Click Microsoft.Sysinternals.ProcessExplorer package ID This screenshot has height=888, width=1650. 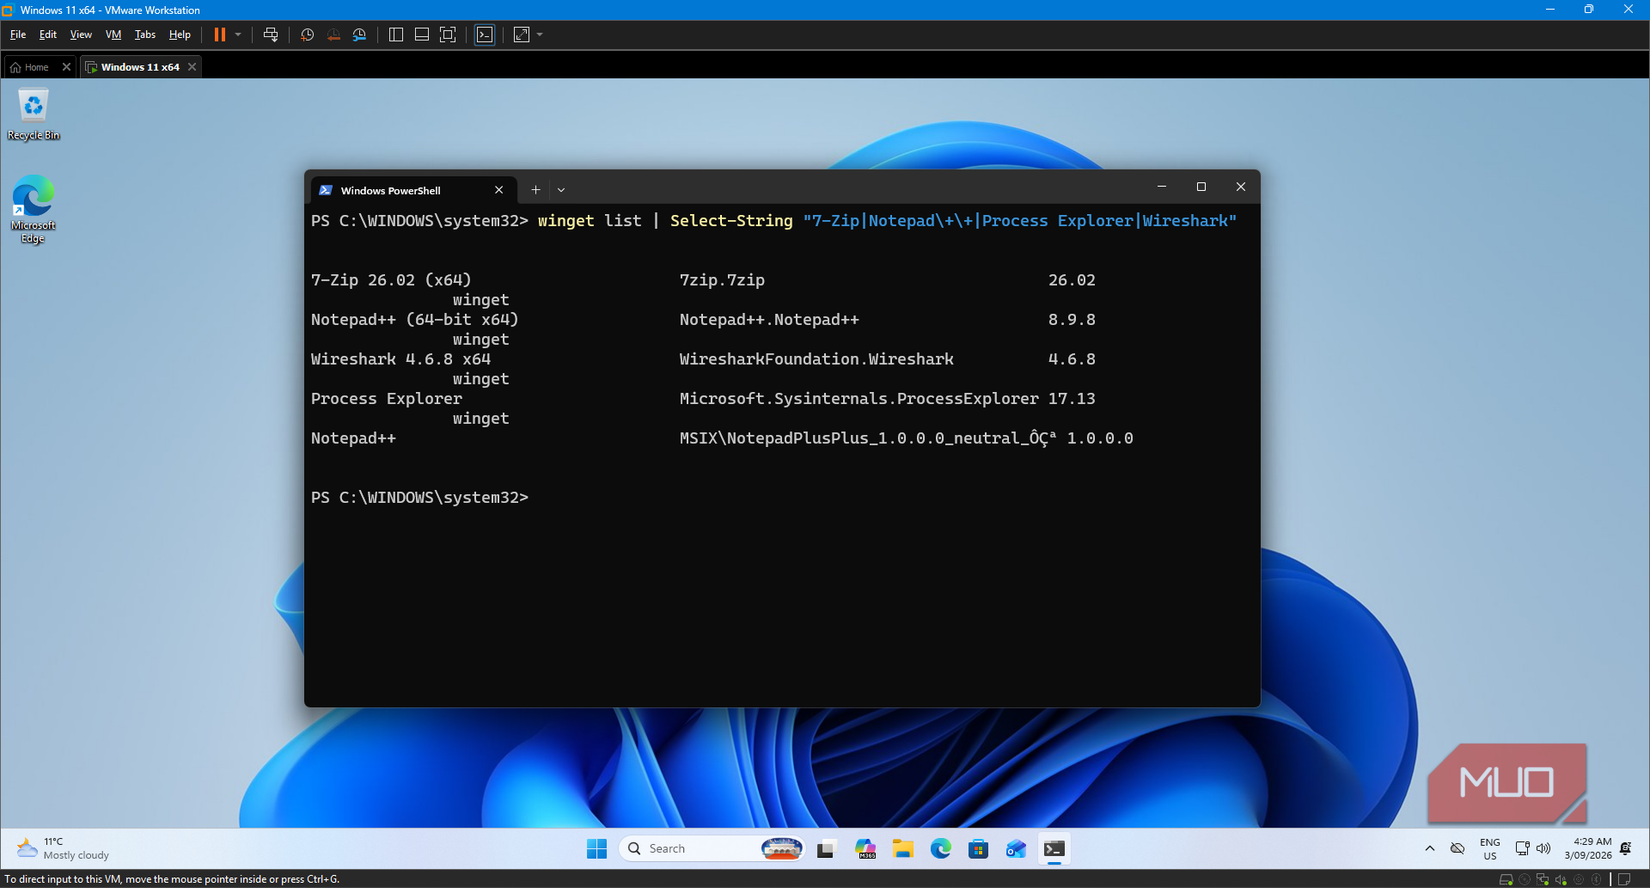[859, 399]
